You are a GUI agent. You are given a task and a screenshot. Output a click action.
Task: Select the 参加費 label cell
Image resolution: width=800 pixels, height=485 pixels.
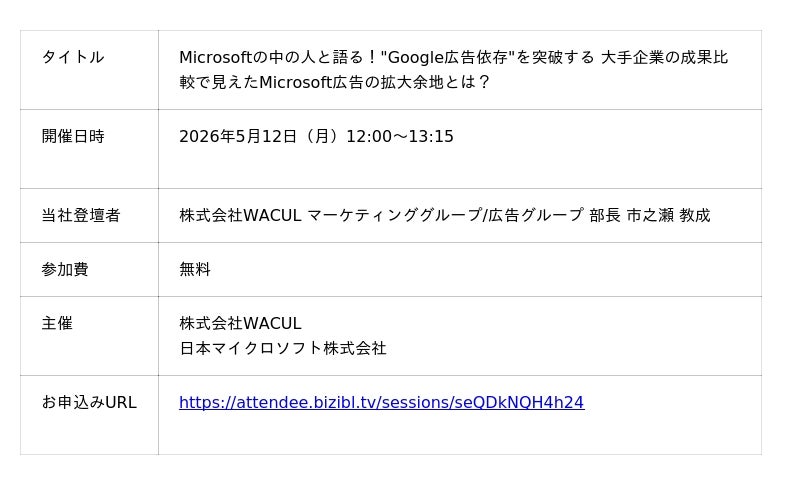coord(64,269)
